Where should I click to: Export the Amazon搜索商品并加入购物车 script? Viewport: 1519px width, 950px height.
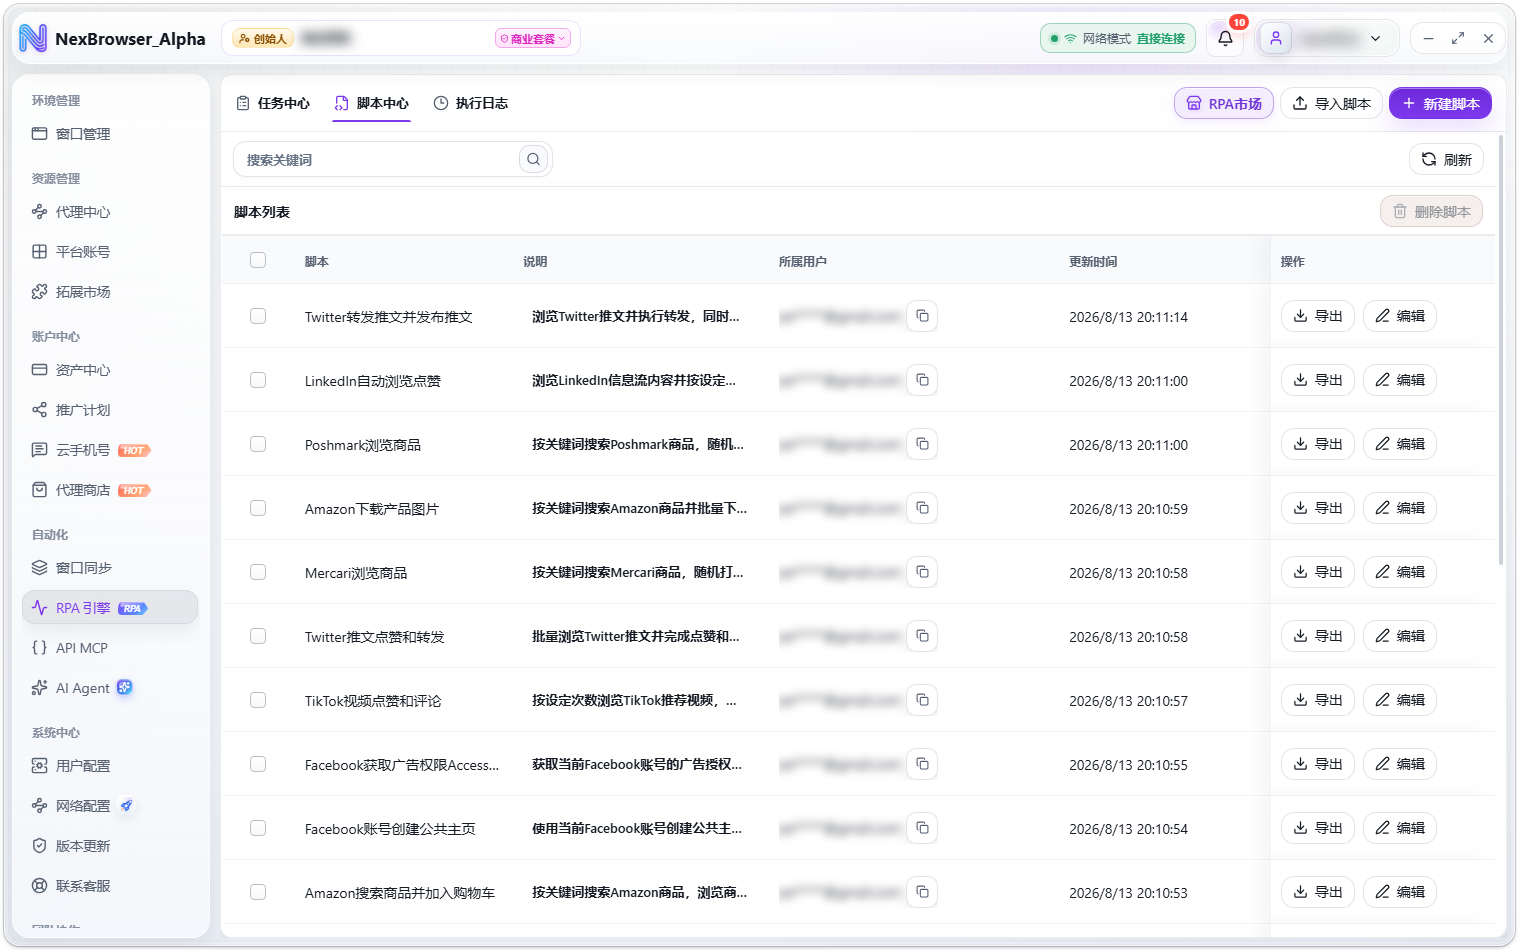tap(1317, 892)
